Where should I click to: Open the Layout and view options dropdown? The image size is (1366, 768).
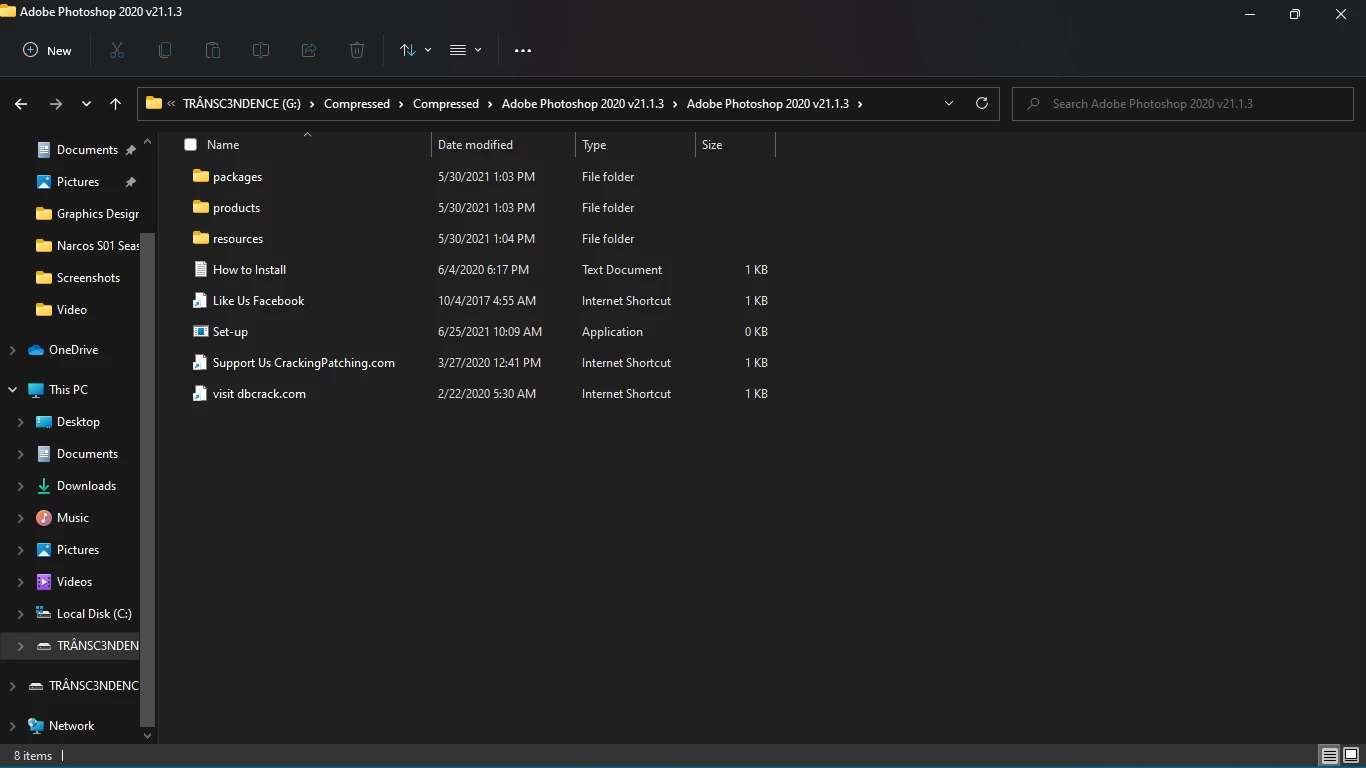pos(465,50)
